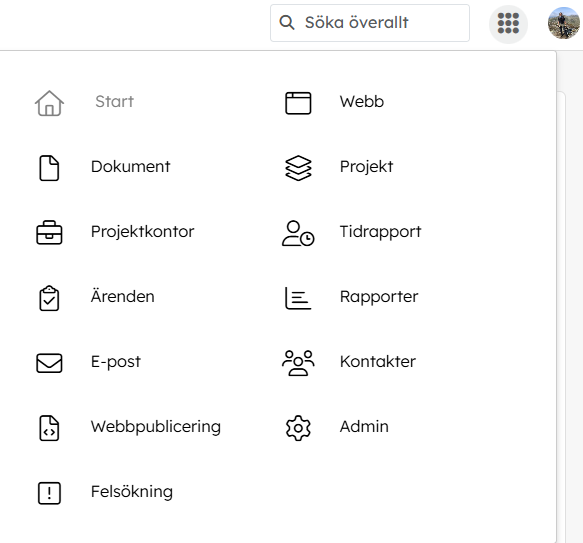Open the apps grid launcher icon
The height and width of the screenshot is (543, 583).
tap(508, 23)
